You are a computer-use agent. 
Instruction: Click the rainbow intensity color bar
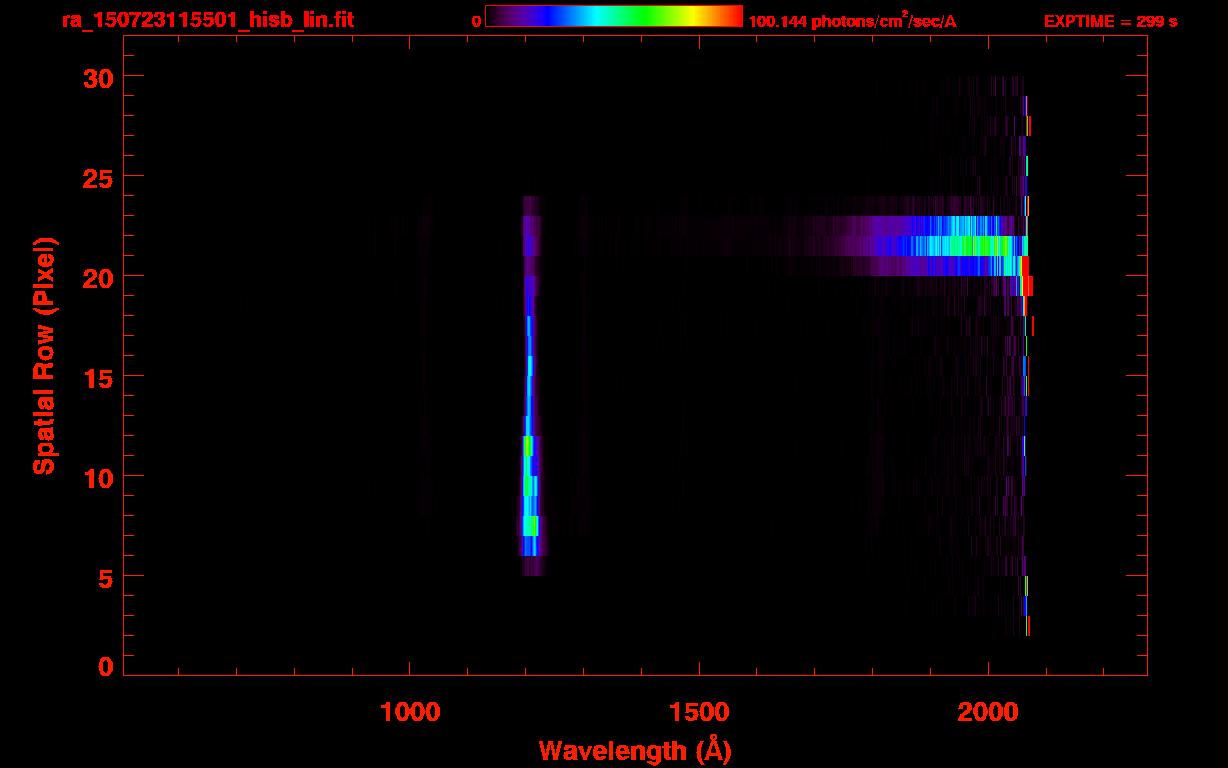(614, 16)
